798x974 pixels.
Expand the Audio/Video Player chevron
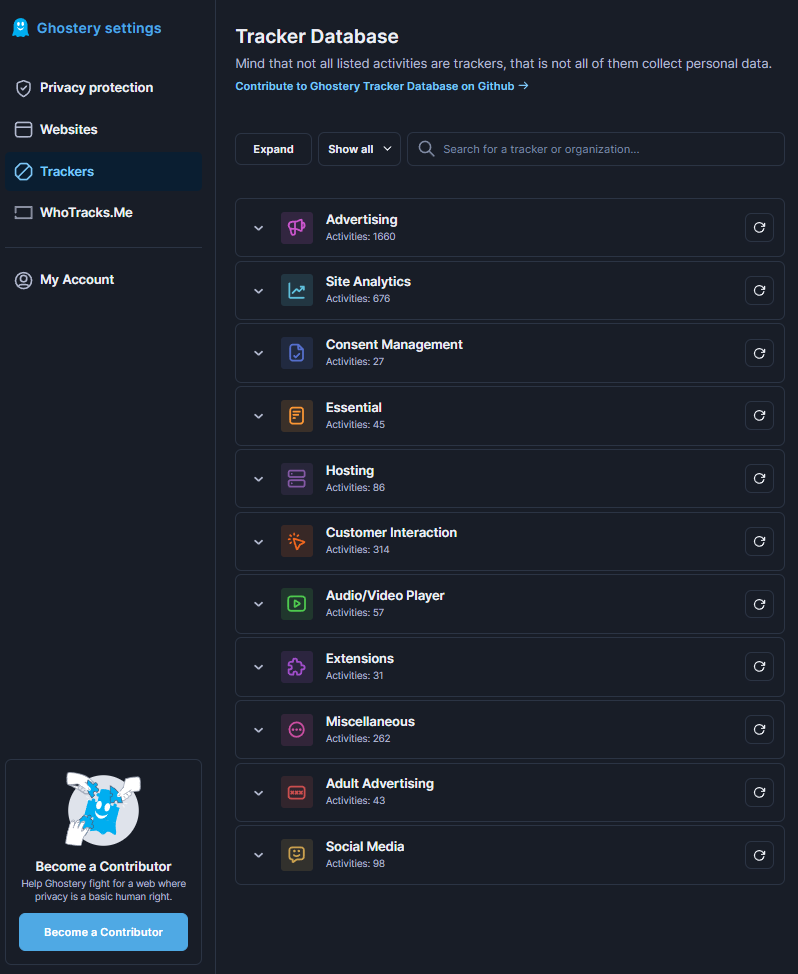point(258,604)
